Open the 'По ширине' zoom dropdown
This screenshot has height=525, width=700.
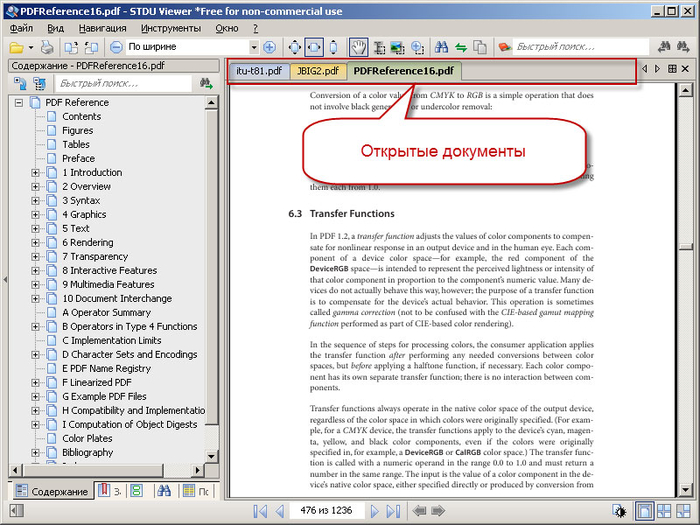[254, 47]
